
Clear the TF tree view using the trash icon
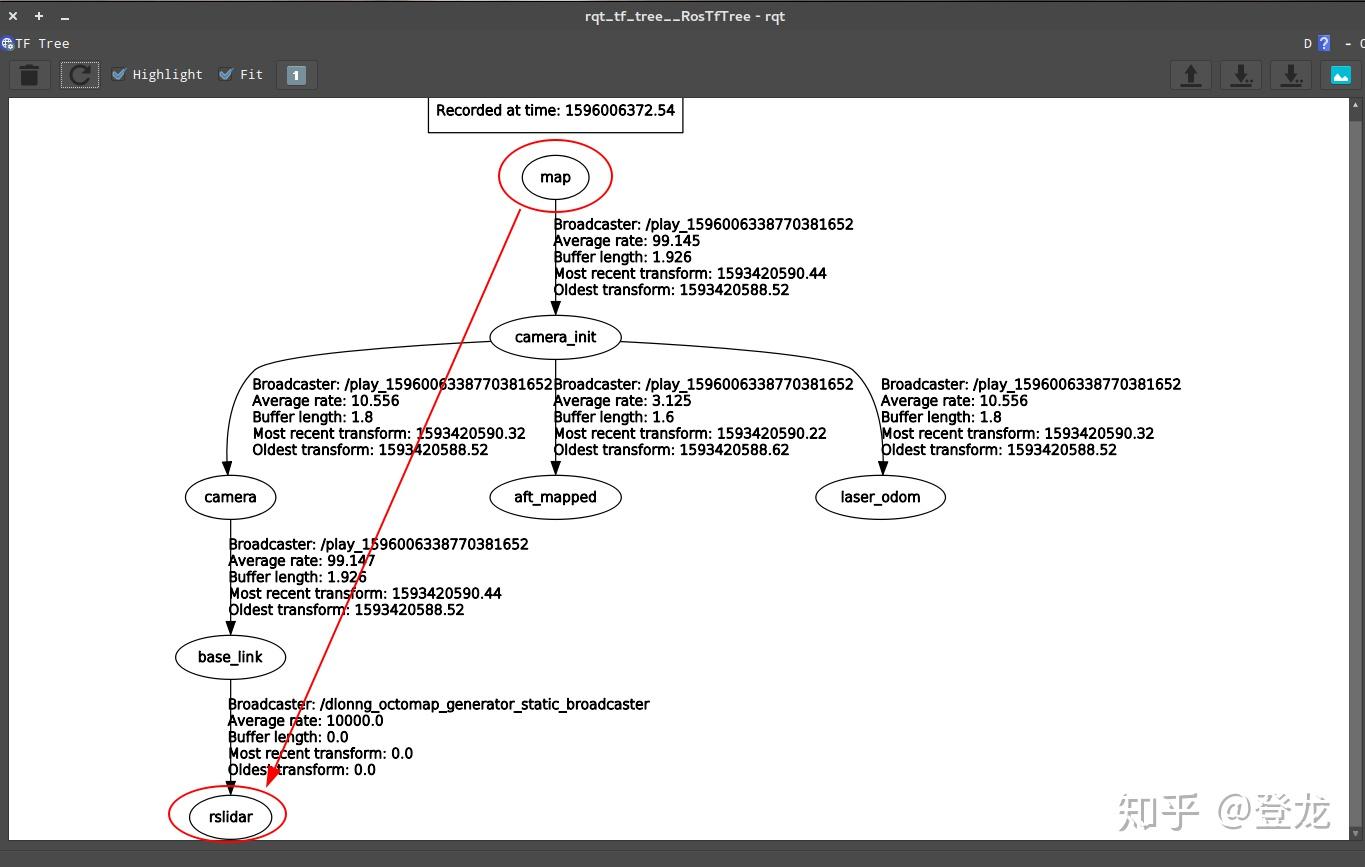click(x=29, y=74)
